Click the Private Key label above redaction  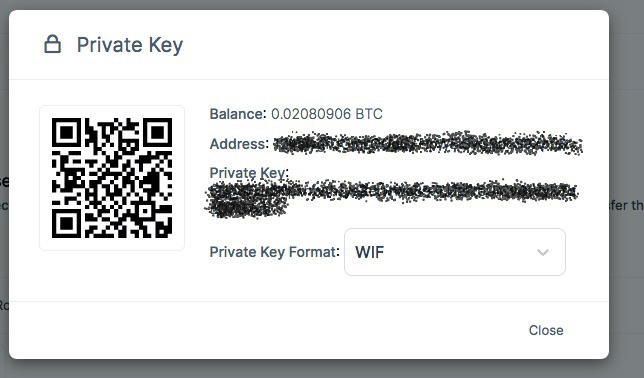coord(249,173)
